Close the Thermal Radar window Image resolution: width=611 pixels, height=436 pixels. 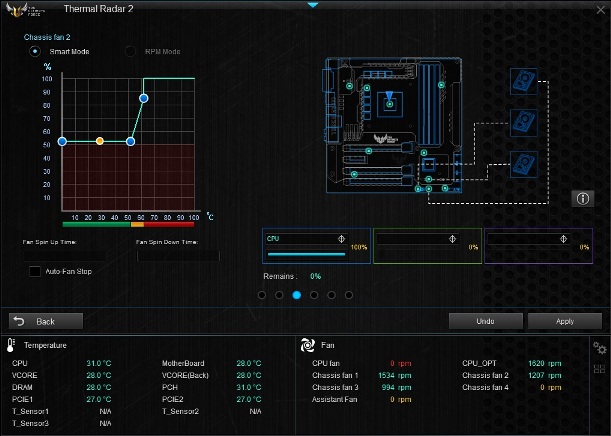pyautogui.click(x=600, y=10)
